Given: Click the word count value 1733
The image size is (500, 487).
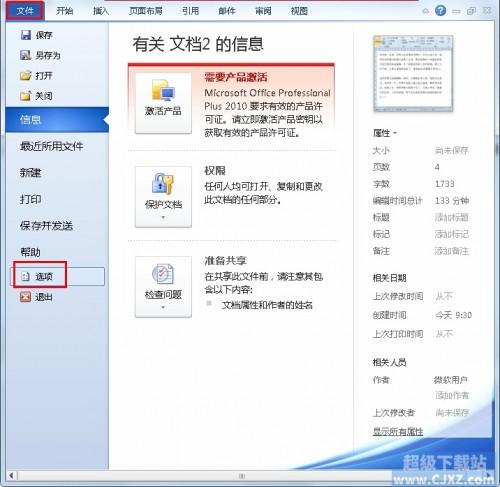Looking at the screenshot, I should coord(445,184).
